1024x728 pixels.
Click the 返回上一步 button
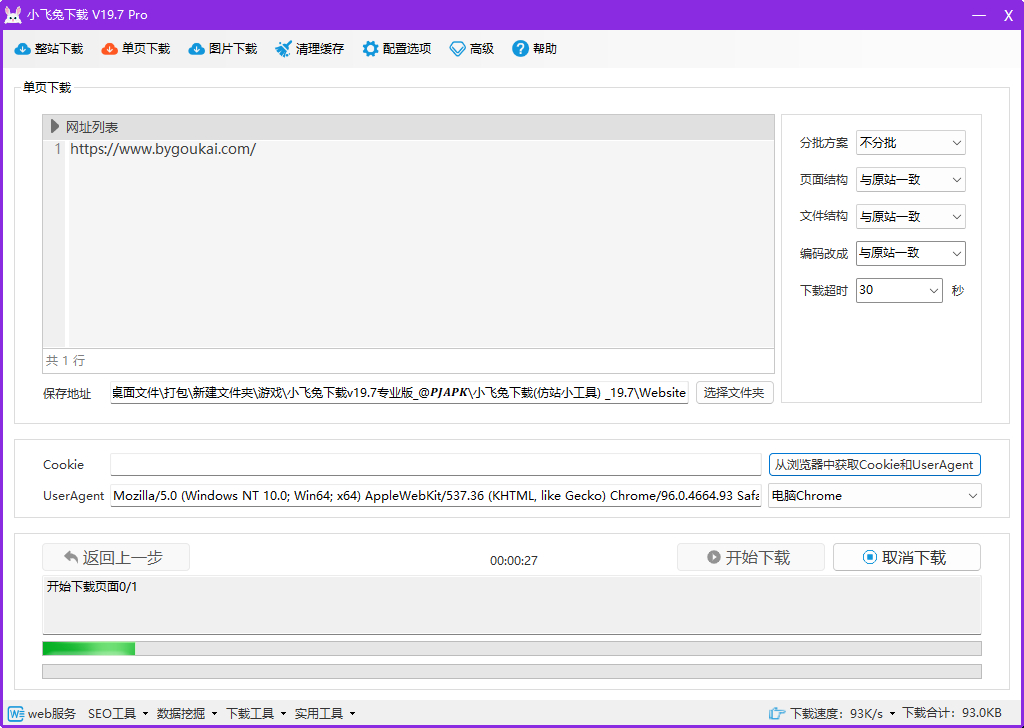click(x=116, y=558)
